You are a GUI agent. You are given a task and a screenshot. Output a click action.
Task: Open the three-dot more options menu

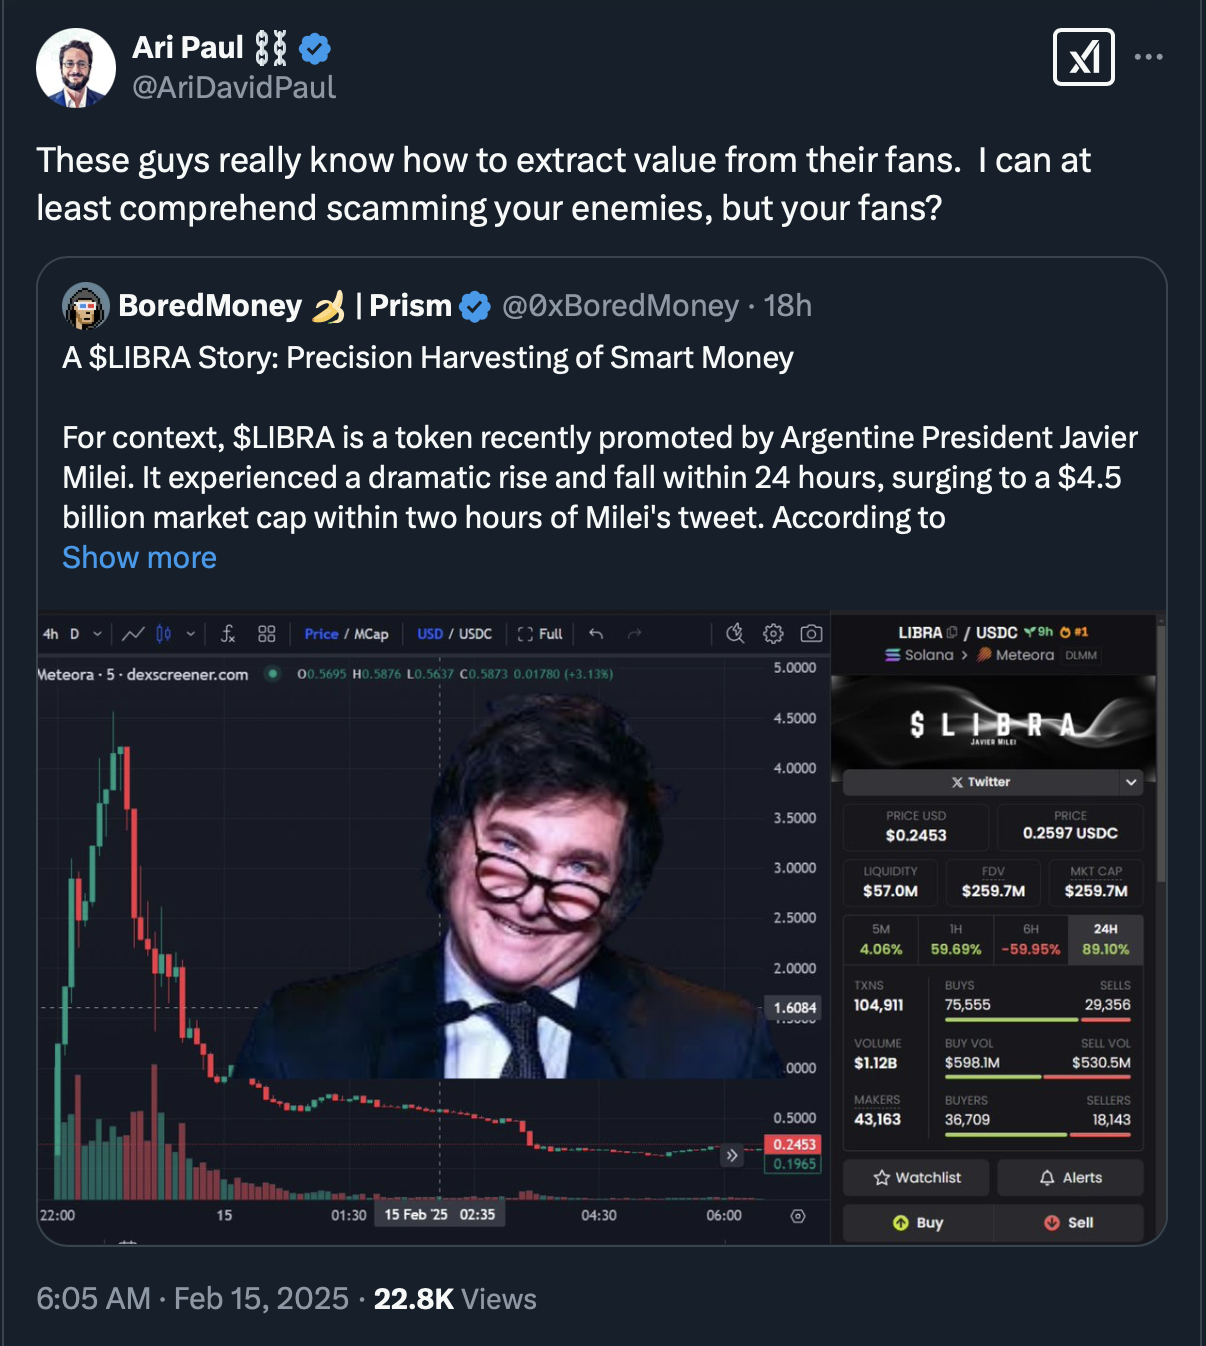pos(1148,57)
